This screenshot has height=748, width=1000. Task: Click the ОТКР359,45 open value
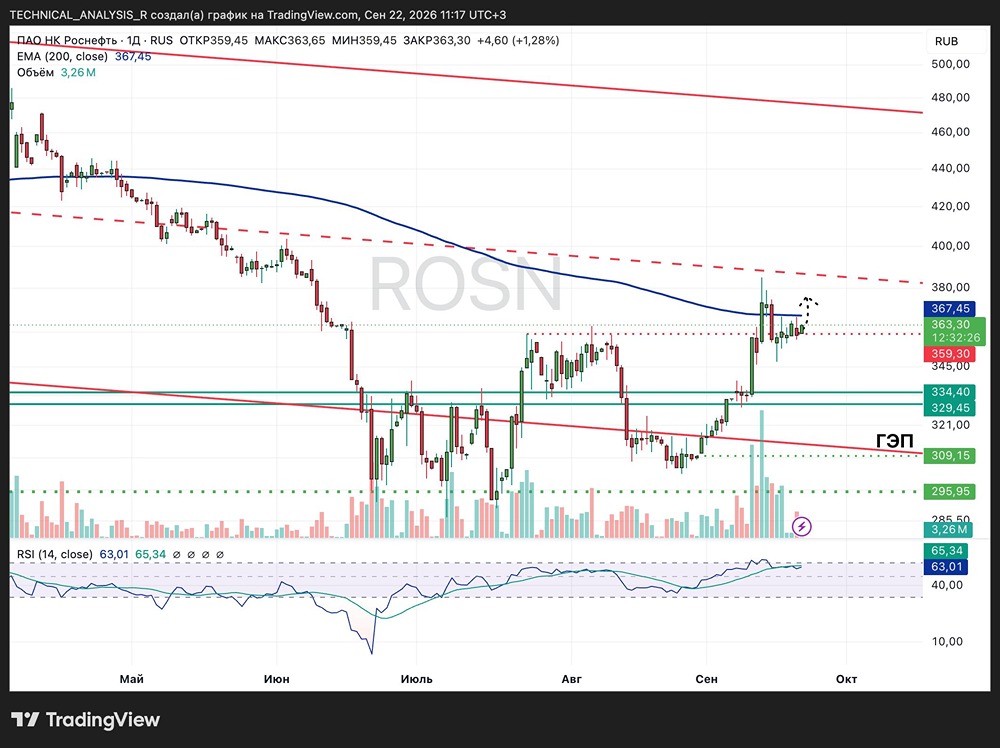[x=214, y=40]
